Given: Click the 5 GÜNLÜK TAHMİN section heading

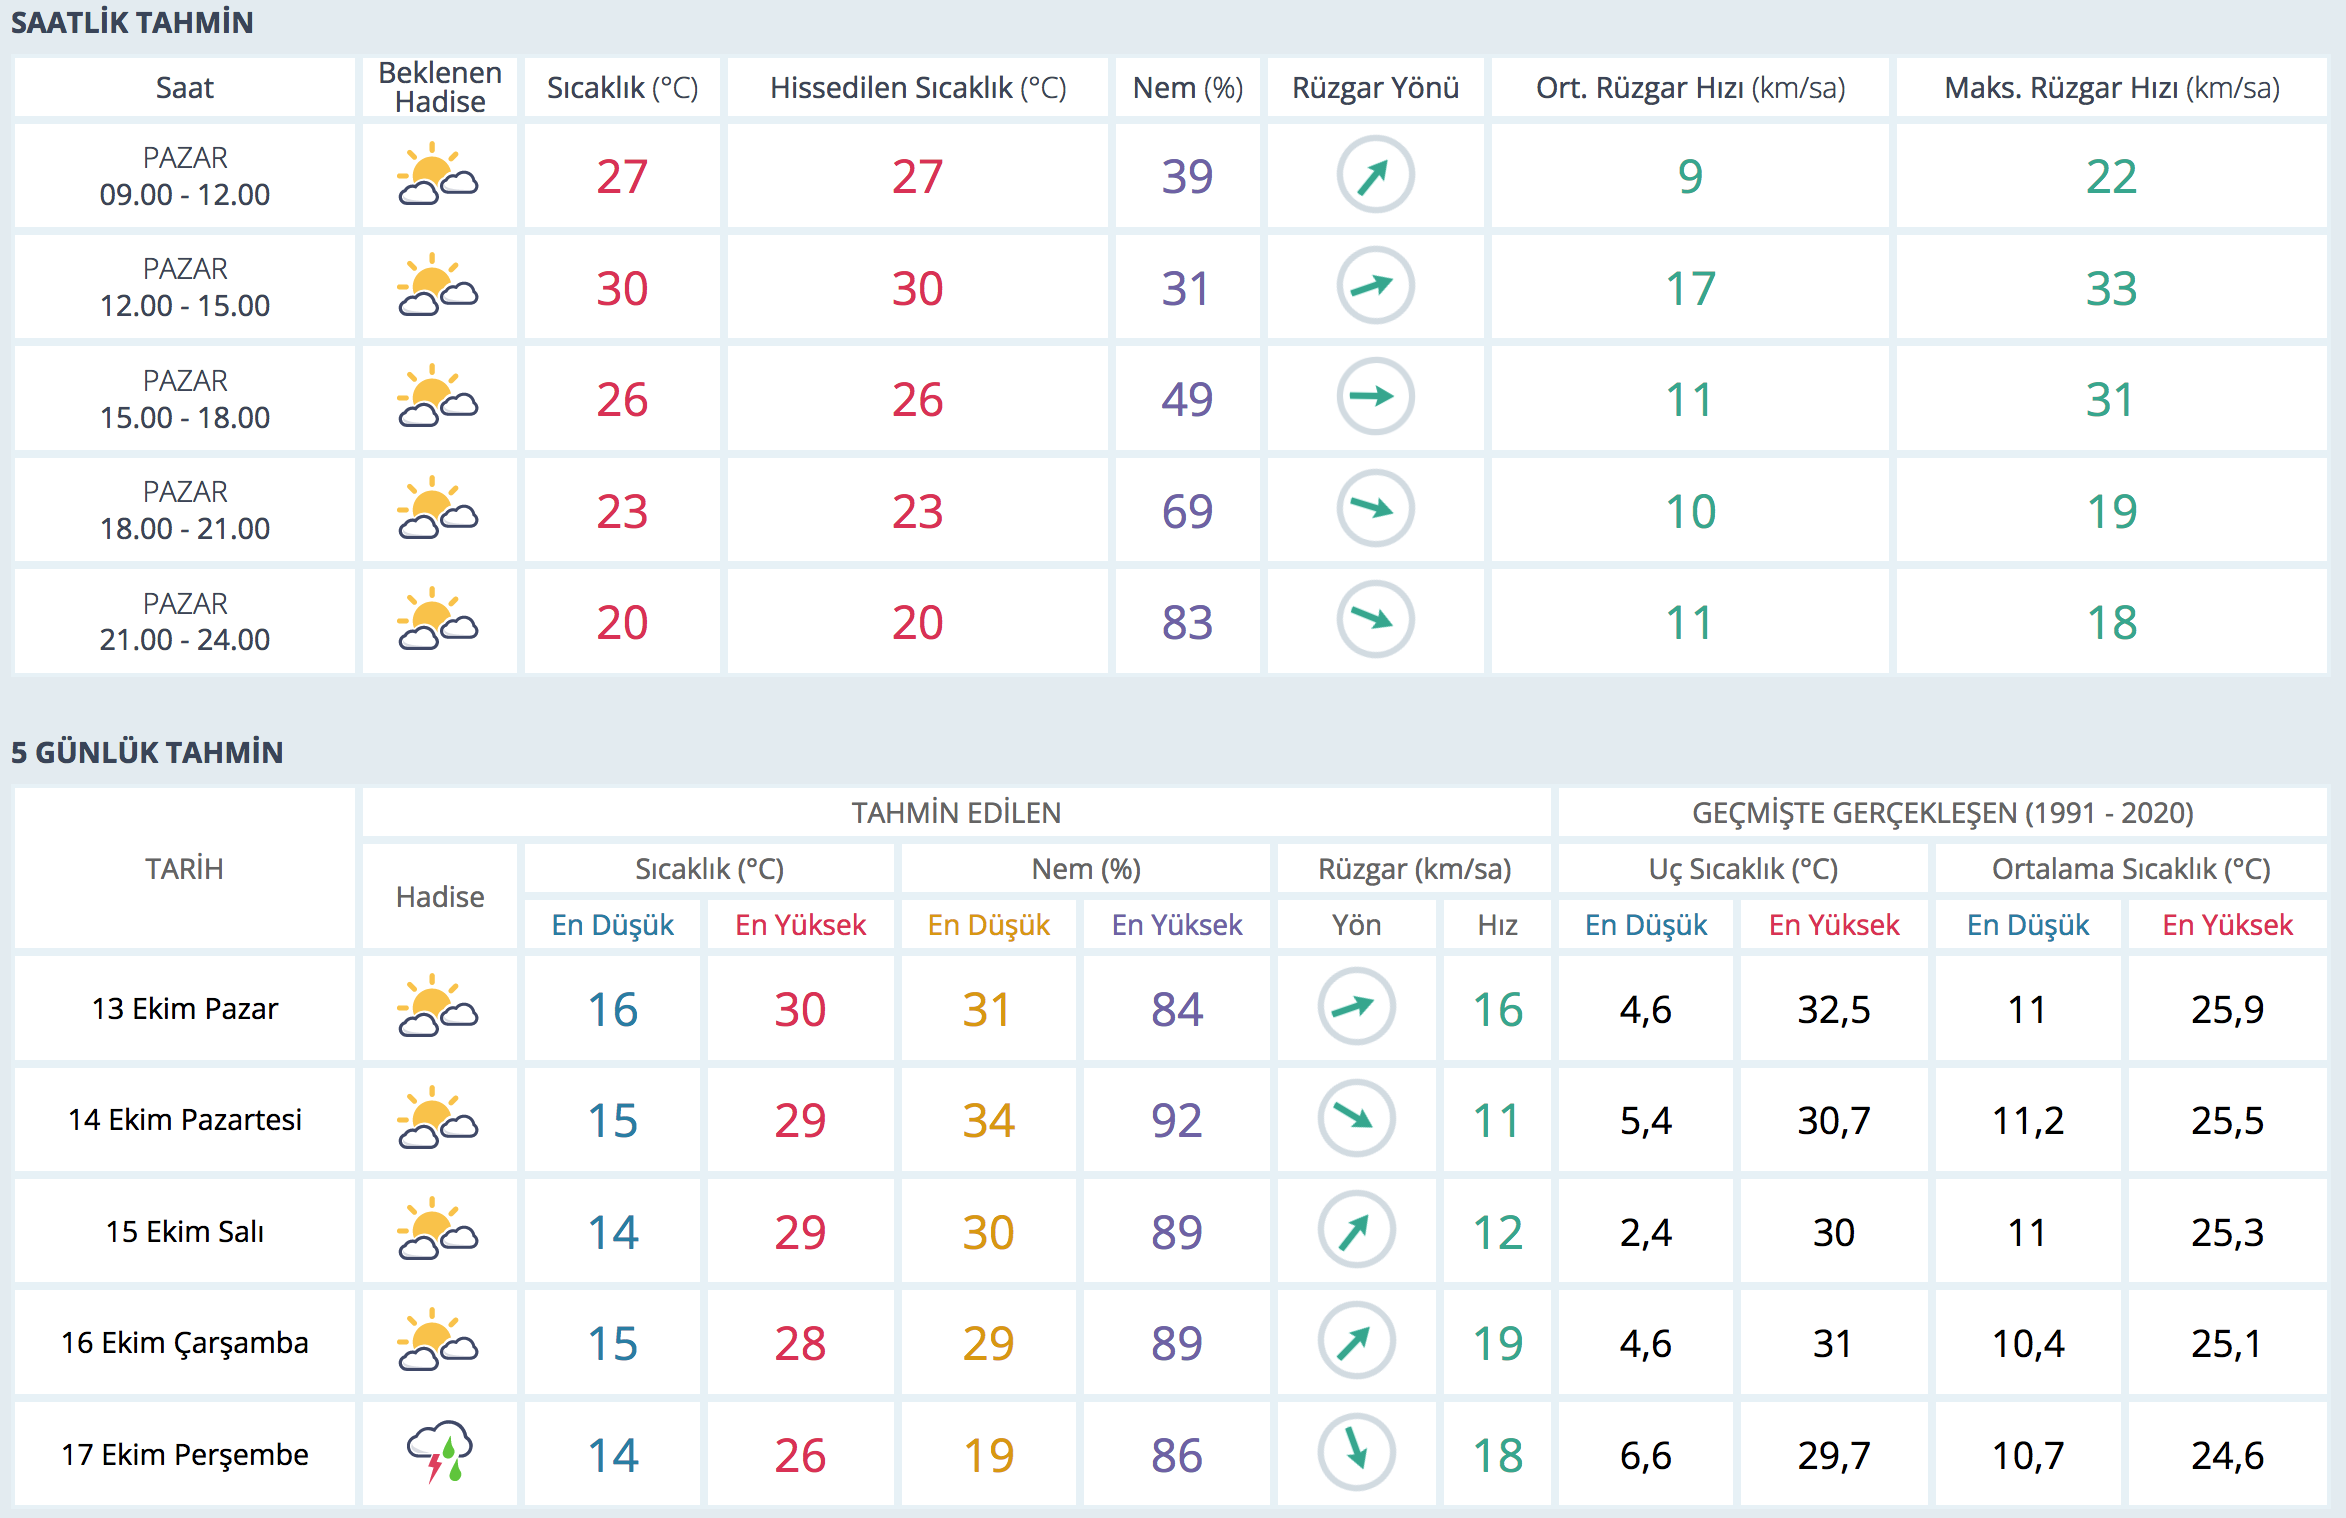Looking at the screenshot, I should [147, 752].
